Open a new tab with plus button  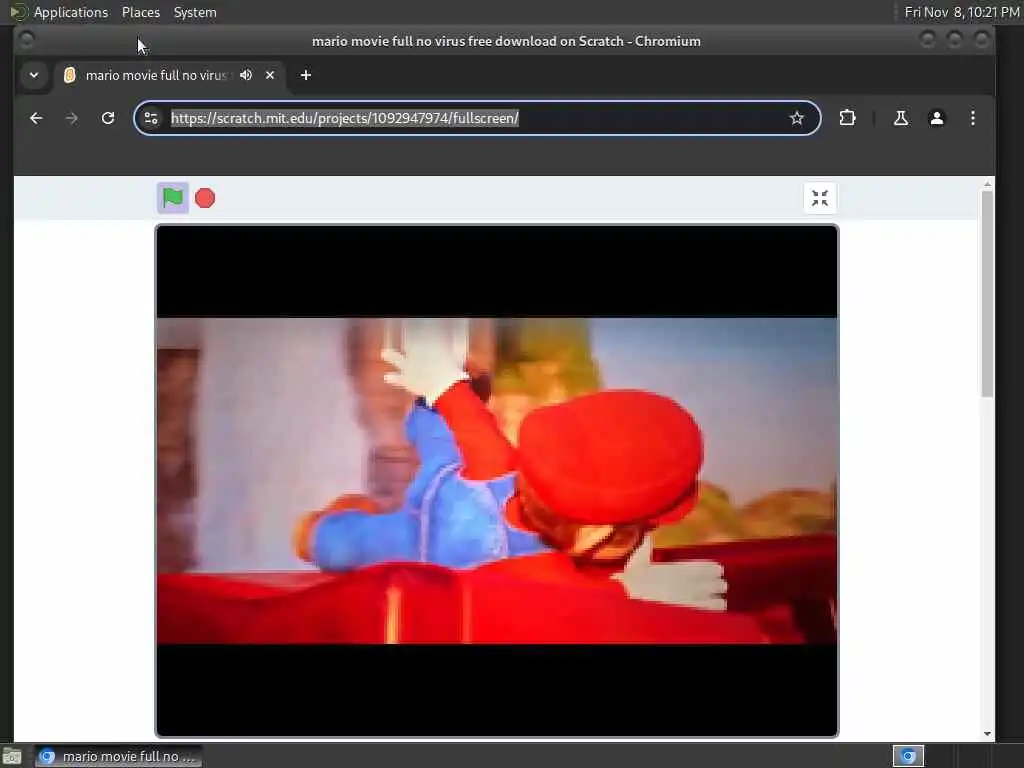tap(306, 75)
